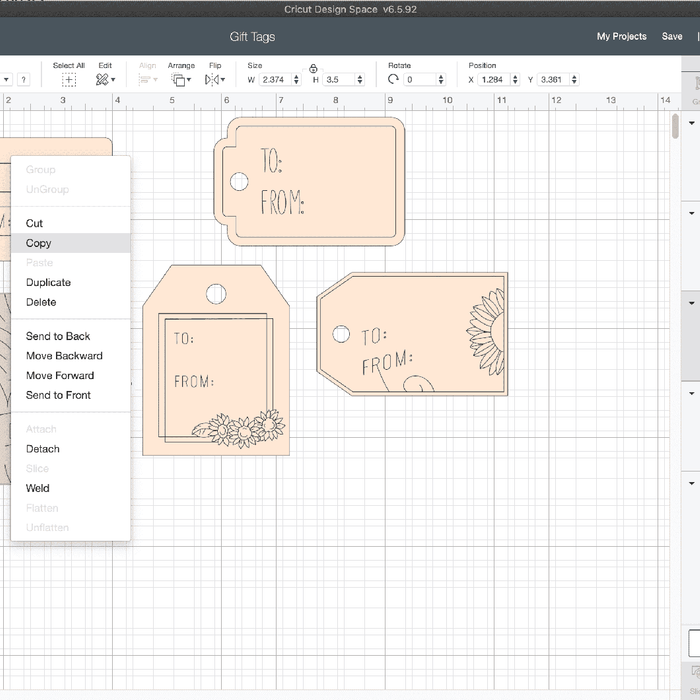Click the Rotate value stepper arrows
This screenshot has width=700, height=700.
point(441,80)
